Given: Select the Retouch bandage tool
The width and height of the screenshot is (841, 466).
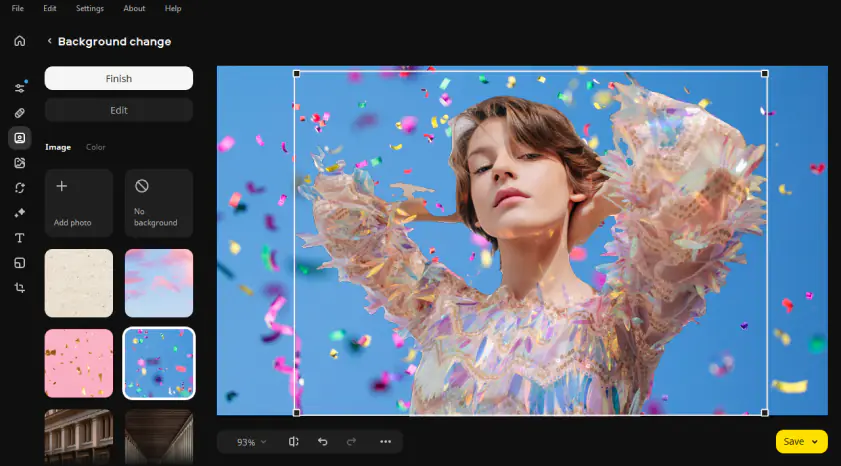Looking at the screenshot, I should pos(20,113).
